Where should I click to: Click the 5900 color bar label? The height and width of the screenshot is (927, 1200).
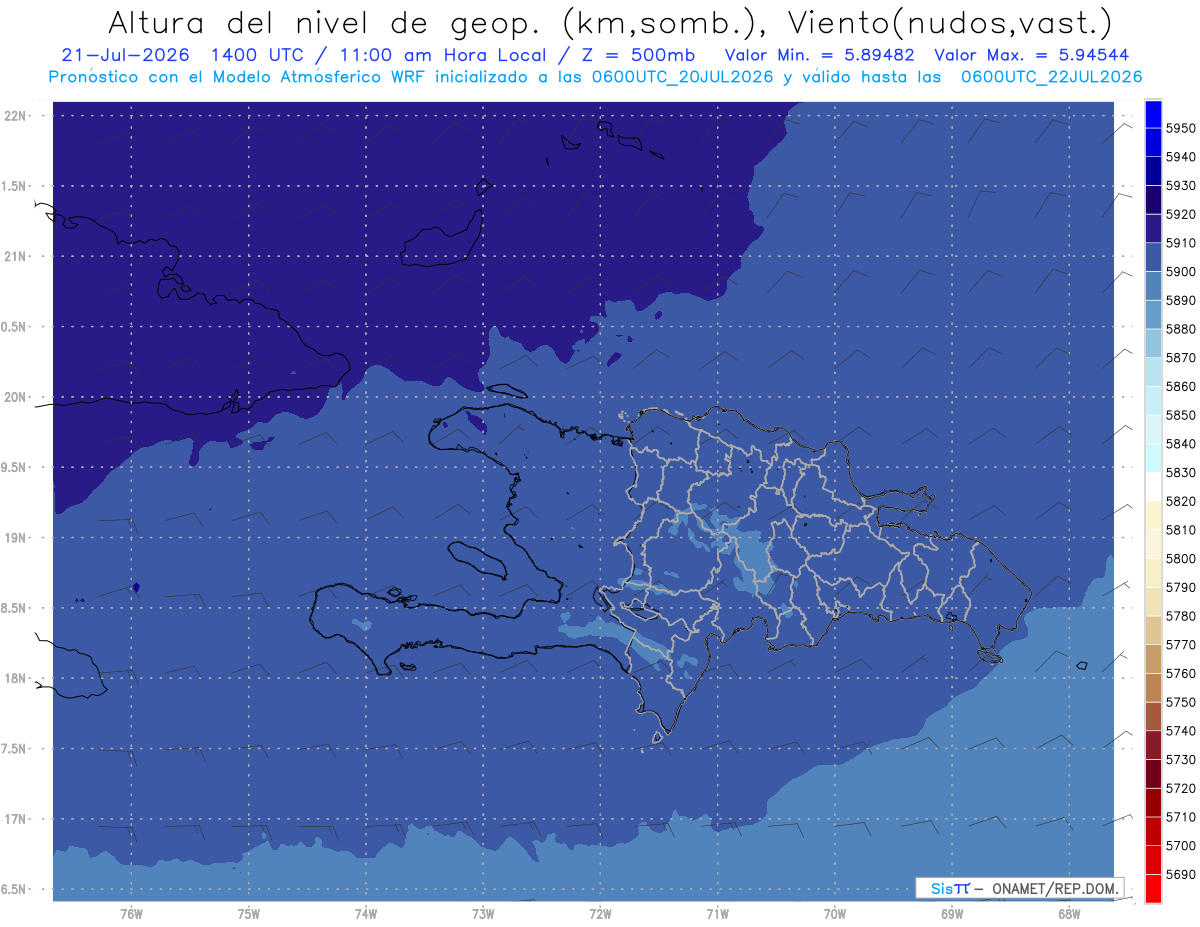coord(1180,272)
